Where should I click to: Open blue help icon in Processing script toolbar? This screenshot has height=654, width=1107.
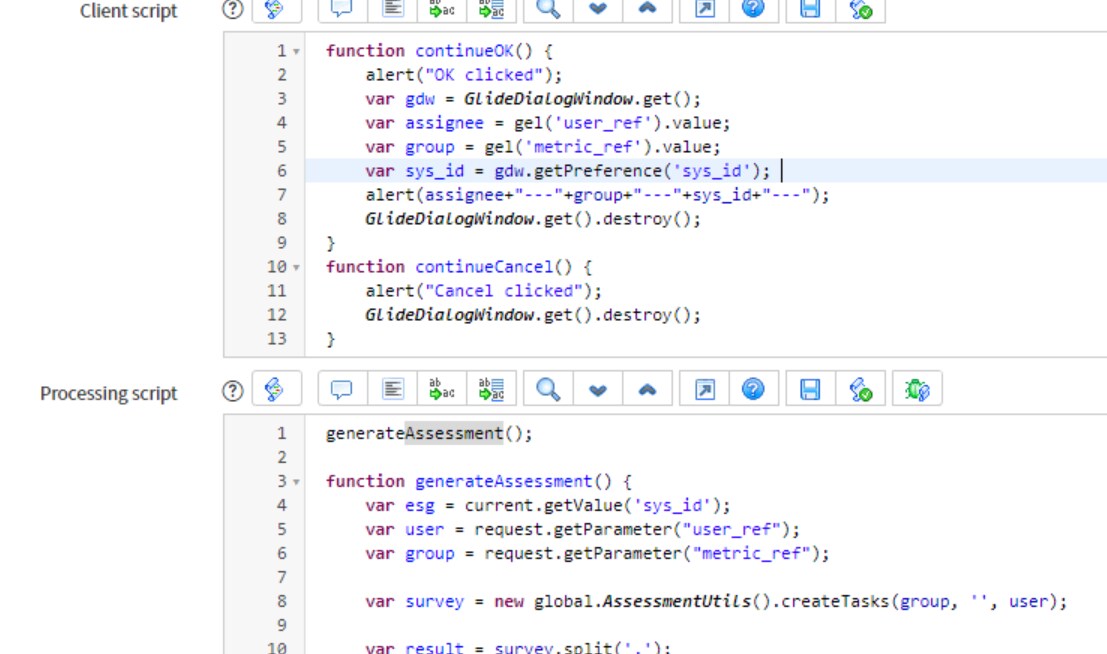(x=753, y=389)
